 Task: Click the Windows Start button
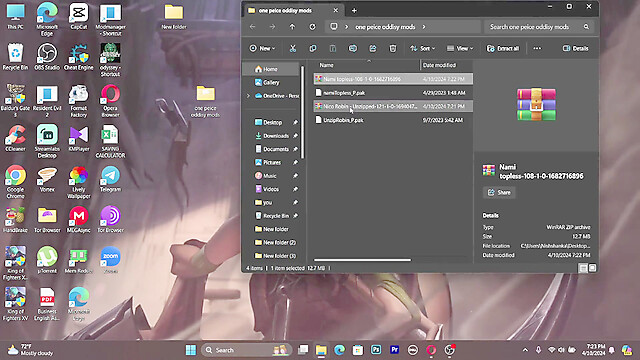(x=191, y=350)
